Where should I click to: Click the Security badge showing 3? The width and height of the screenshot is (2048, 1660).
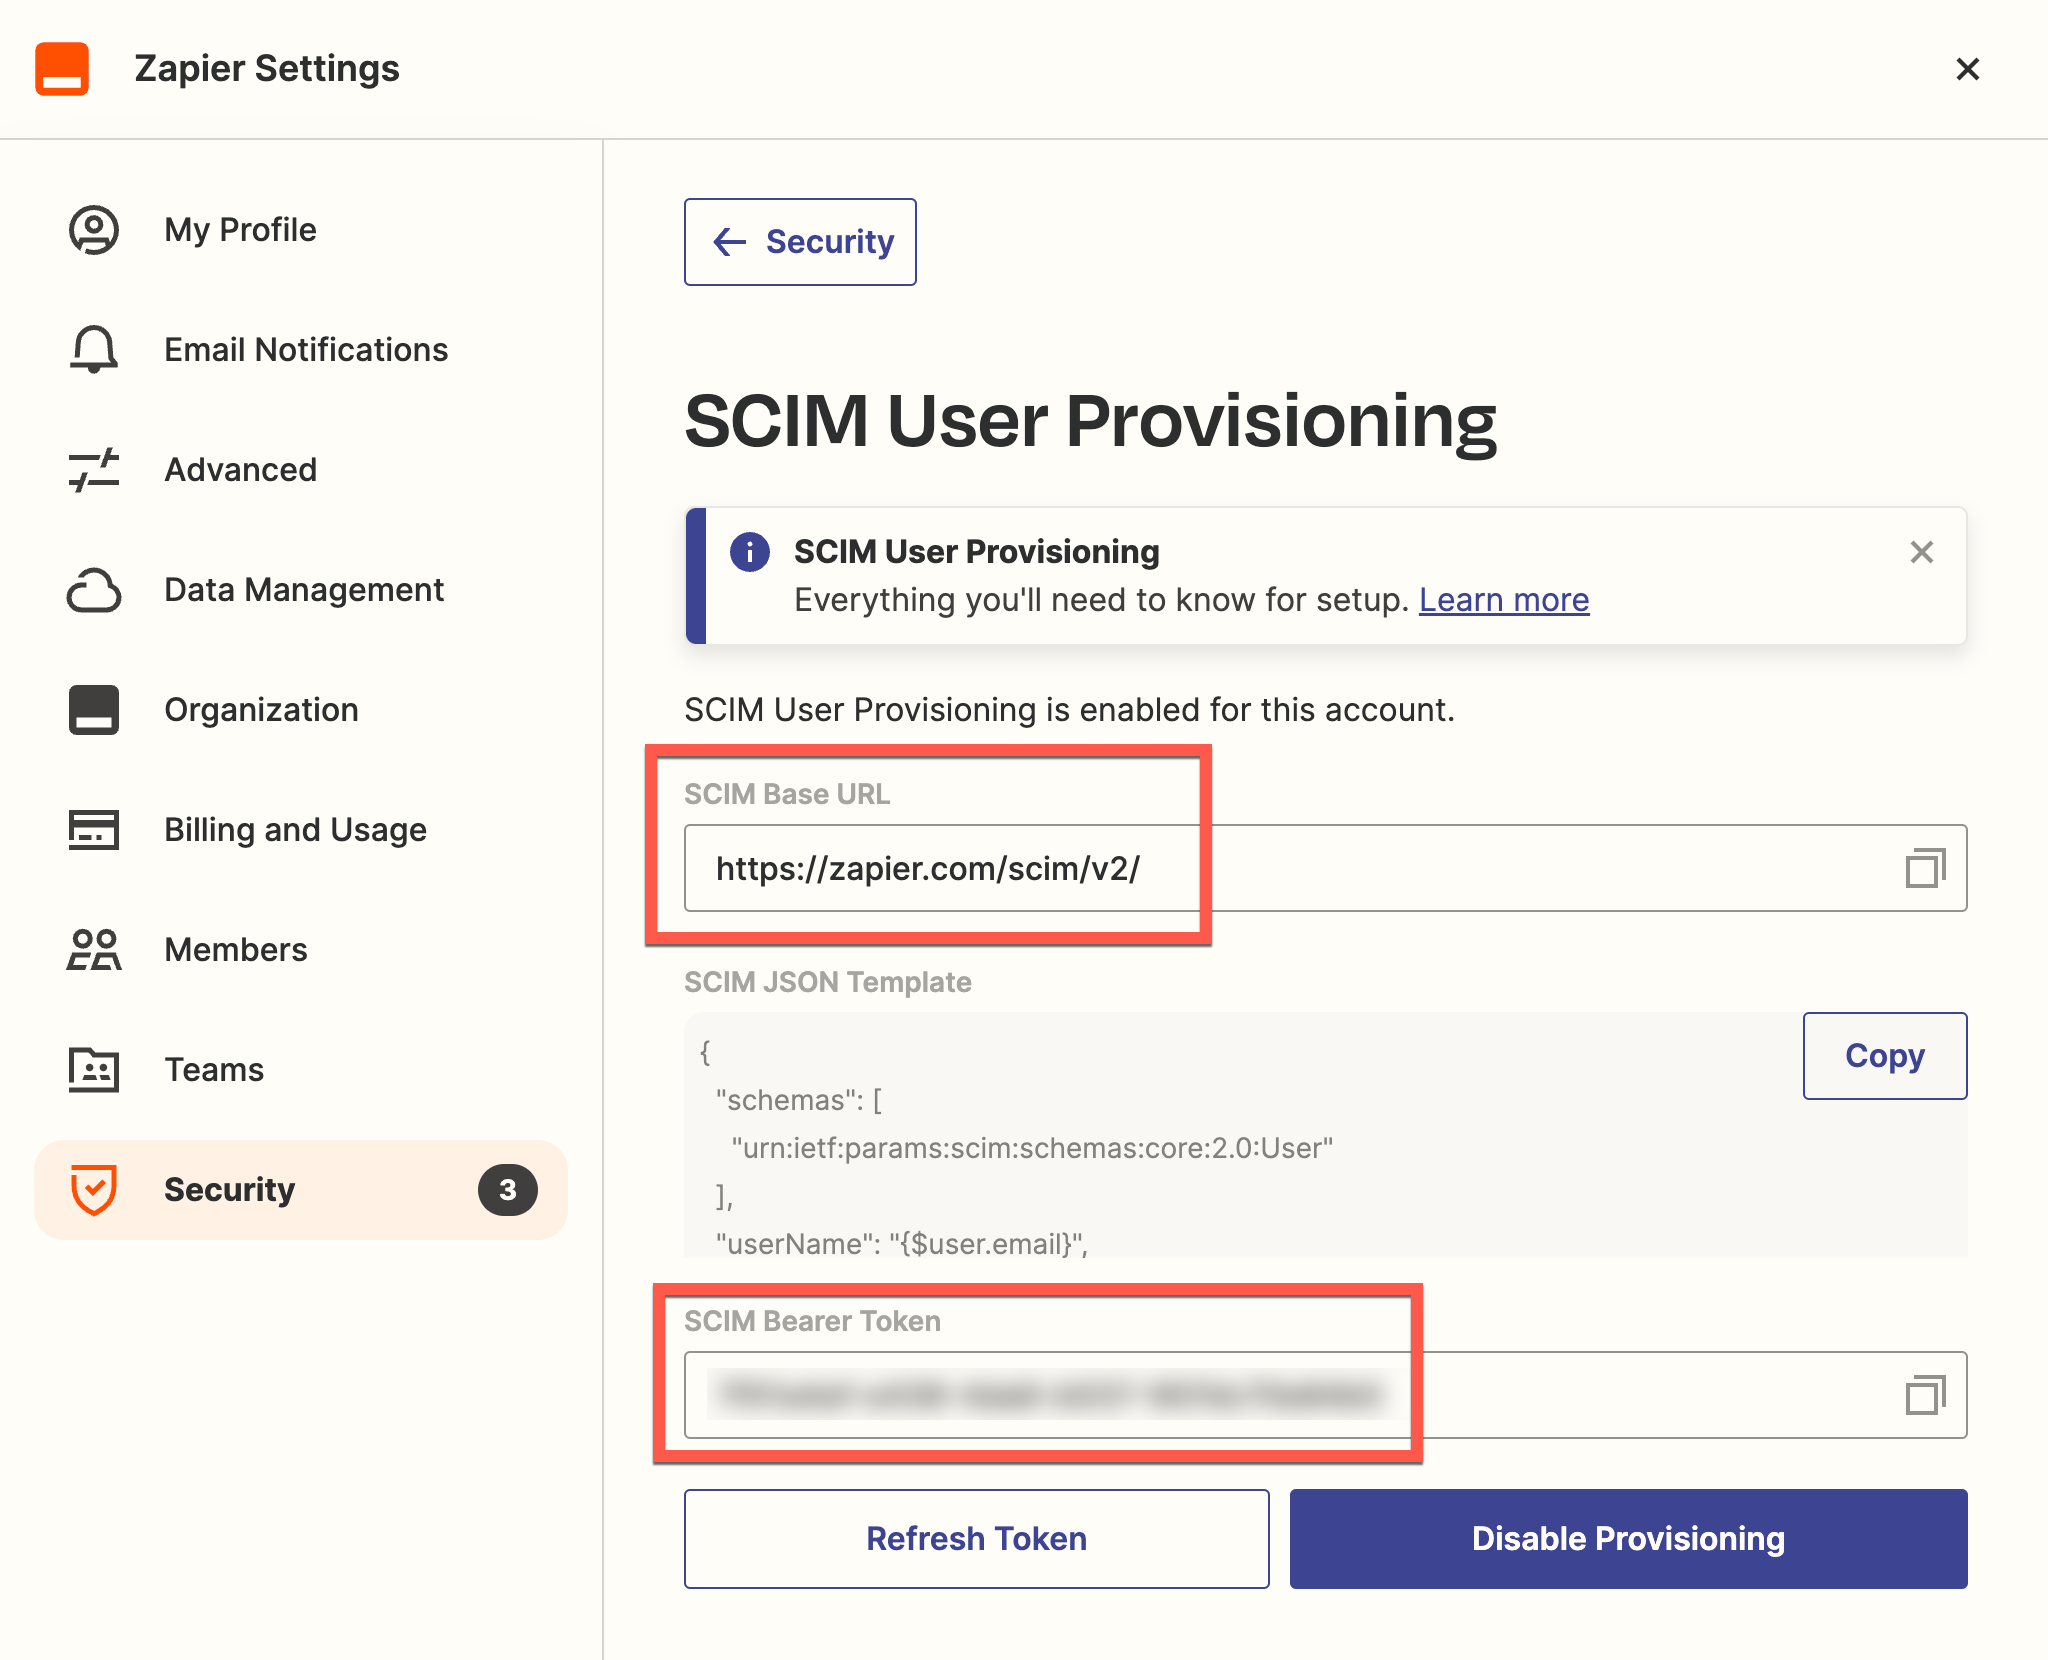pos(508,1190)
